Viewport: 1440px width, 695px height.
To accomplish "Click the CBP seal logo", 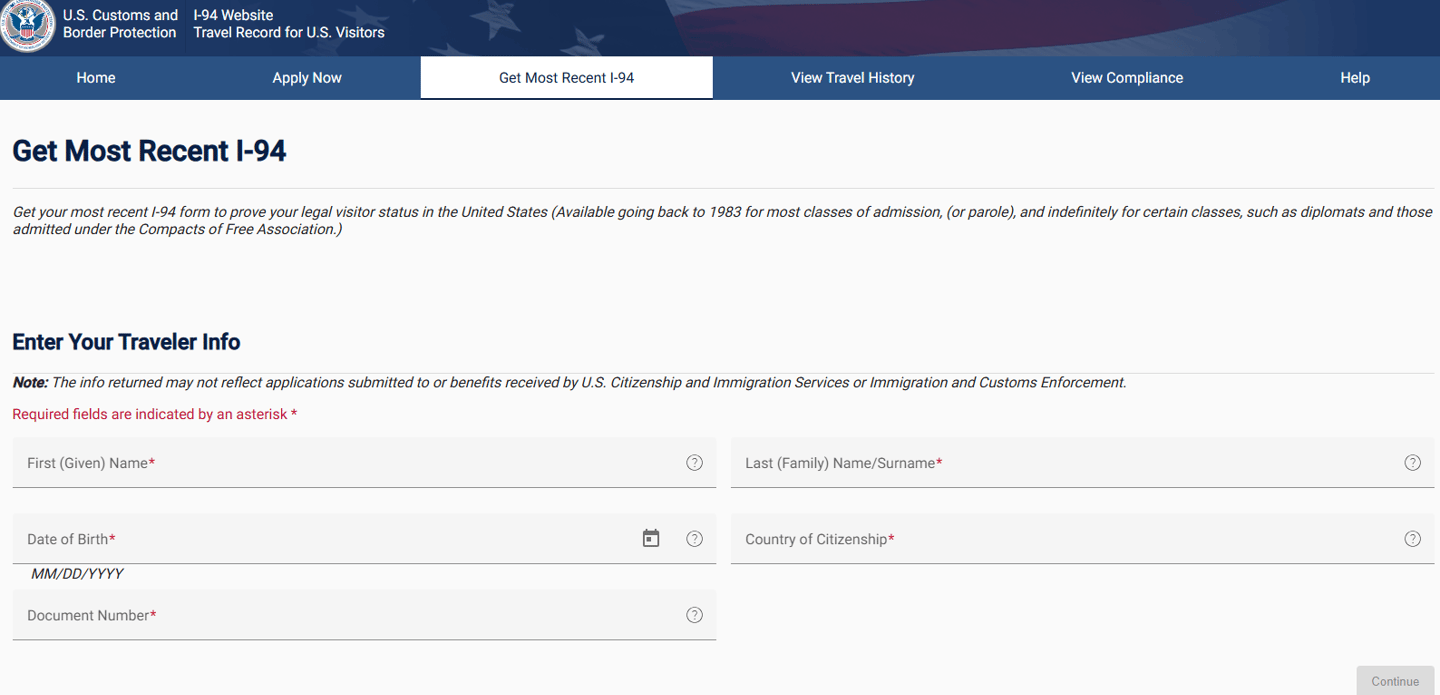I will [x=27, y=25].
